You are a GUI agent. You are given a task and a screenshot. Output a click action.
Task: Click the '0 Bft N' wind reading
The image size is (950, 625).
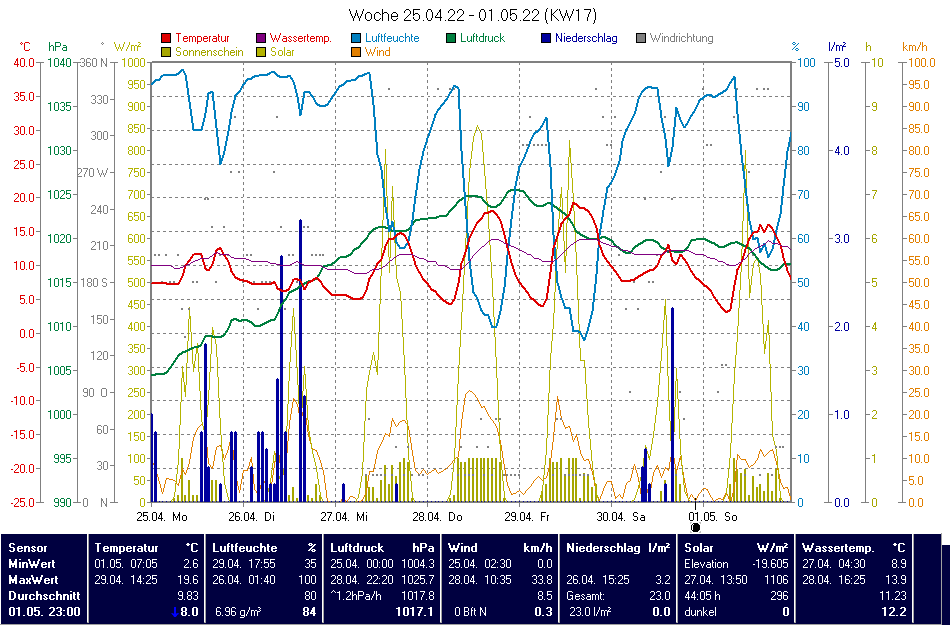tap(471, 612)
